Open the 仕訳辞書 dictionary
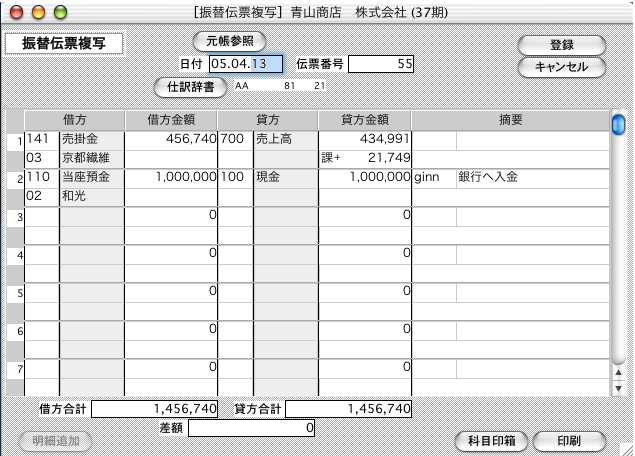Viewport: 635px width, 456px height. [190, 87]
